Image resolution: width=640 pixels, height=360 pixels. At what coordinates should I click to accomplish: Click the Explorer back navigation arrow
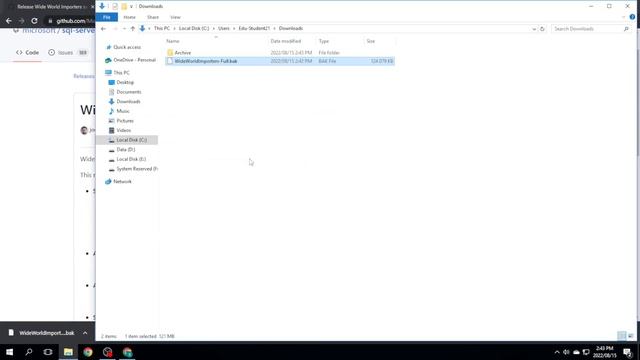point(103,29)
